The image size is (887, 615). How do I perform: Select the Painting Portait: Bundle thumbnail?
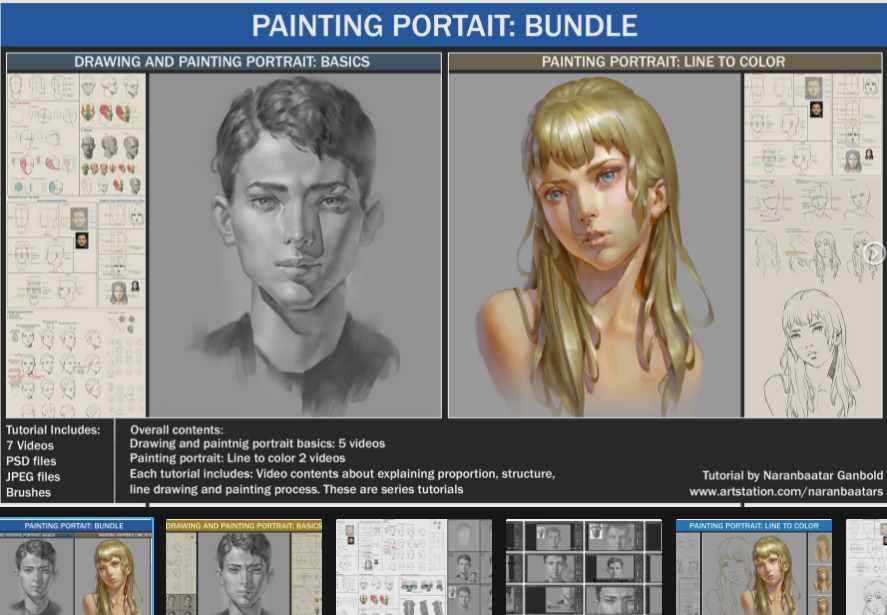(76, 566)
